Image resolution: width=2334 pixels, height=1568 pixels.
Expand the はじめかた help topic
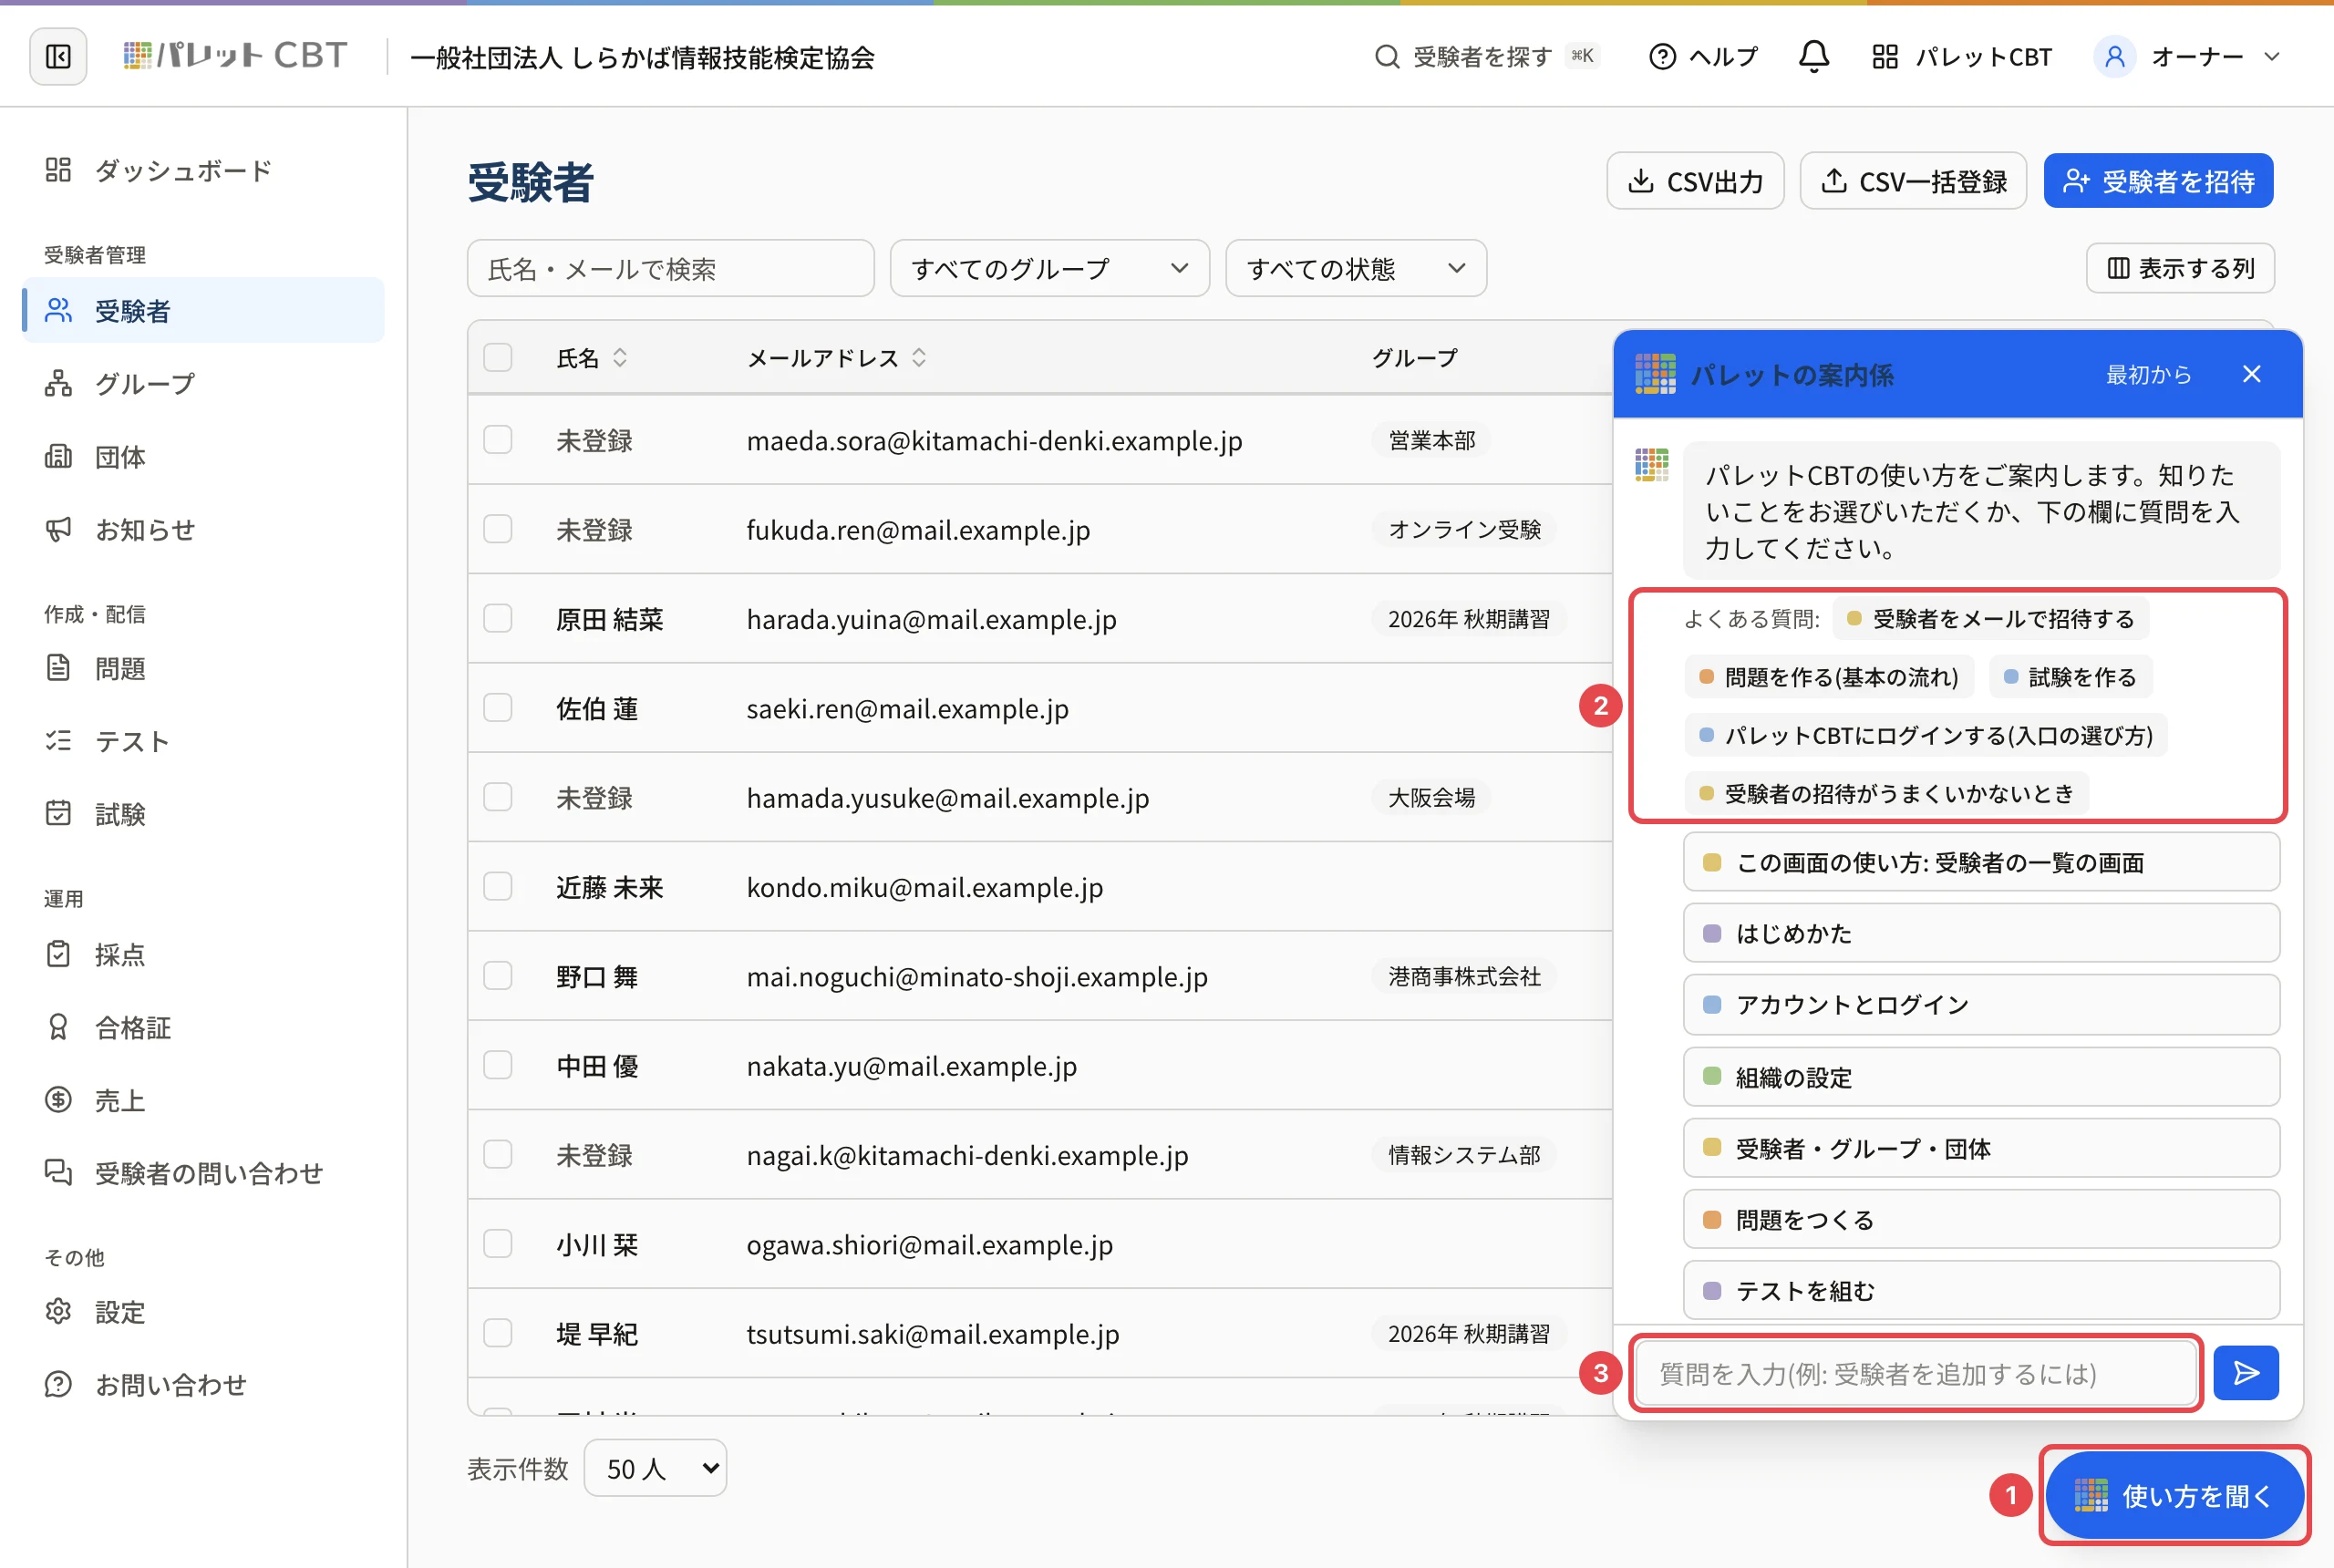[x=1981, y=933]
